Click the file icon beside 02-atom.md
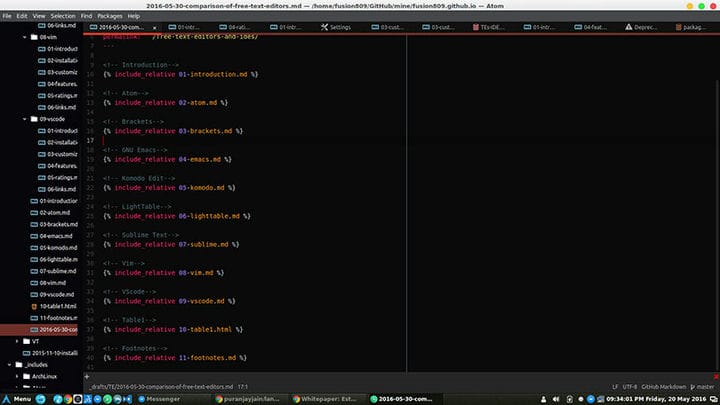Image resolution: width=720 pixels, height=405 pixels. click(34, 213)
